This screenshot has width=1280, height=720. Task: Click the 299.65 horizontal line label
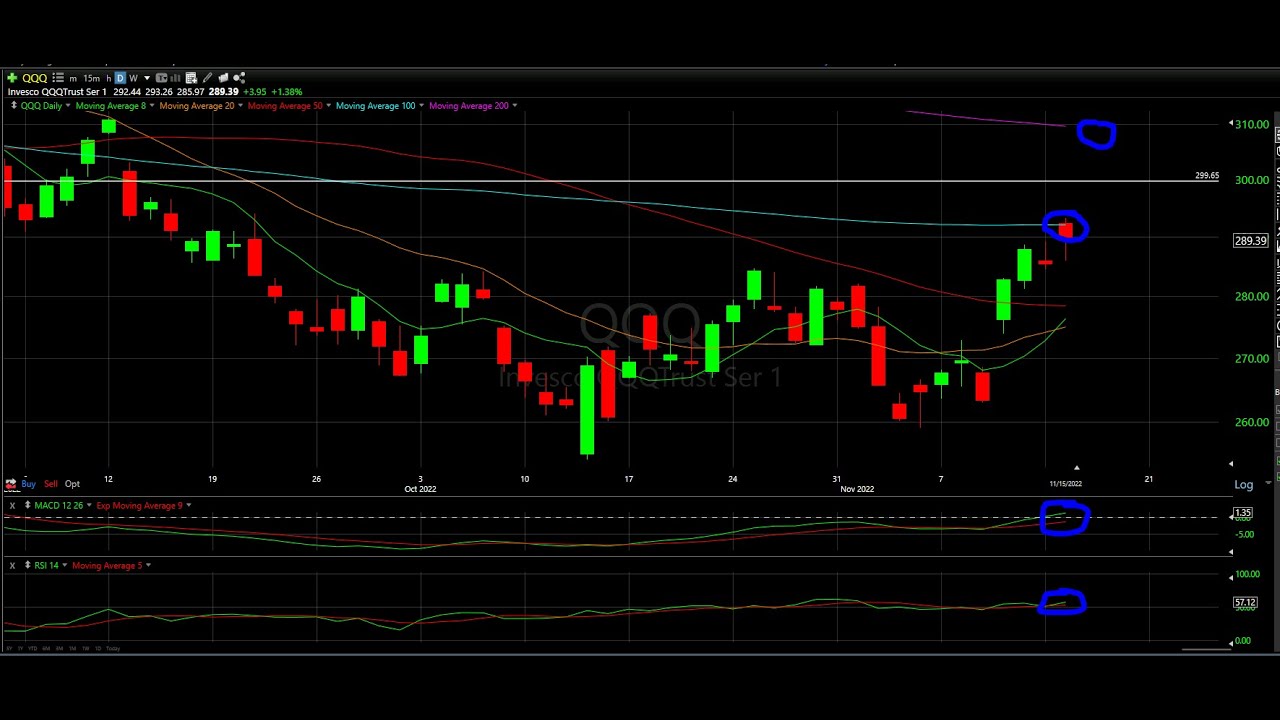coord(1207,176)
